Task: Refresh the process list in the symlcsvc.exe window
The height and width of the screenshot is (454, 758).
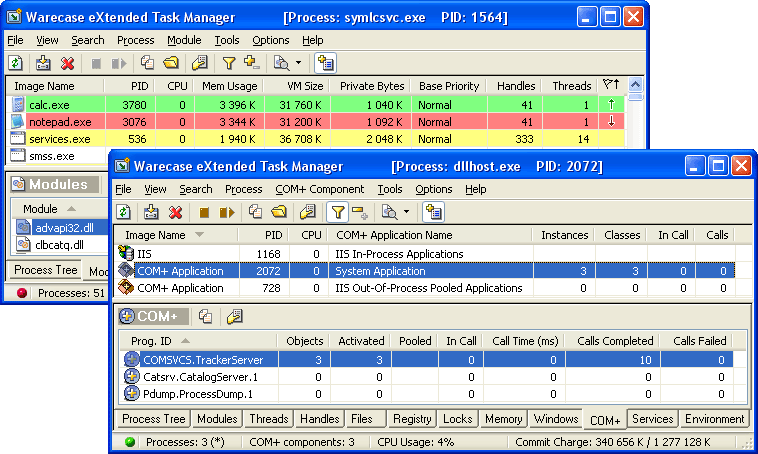Action: point(16,63)
